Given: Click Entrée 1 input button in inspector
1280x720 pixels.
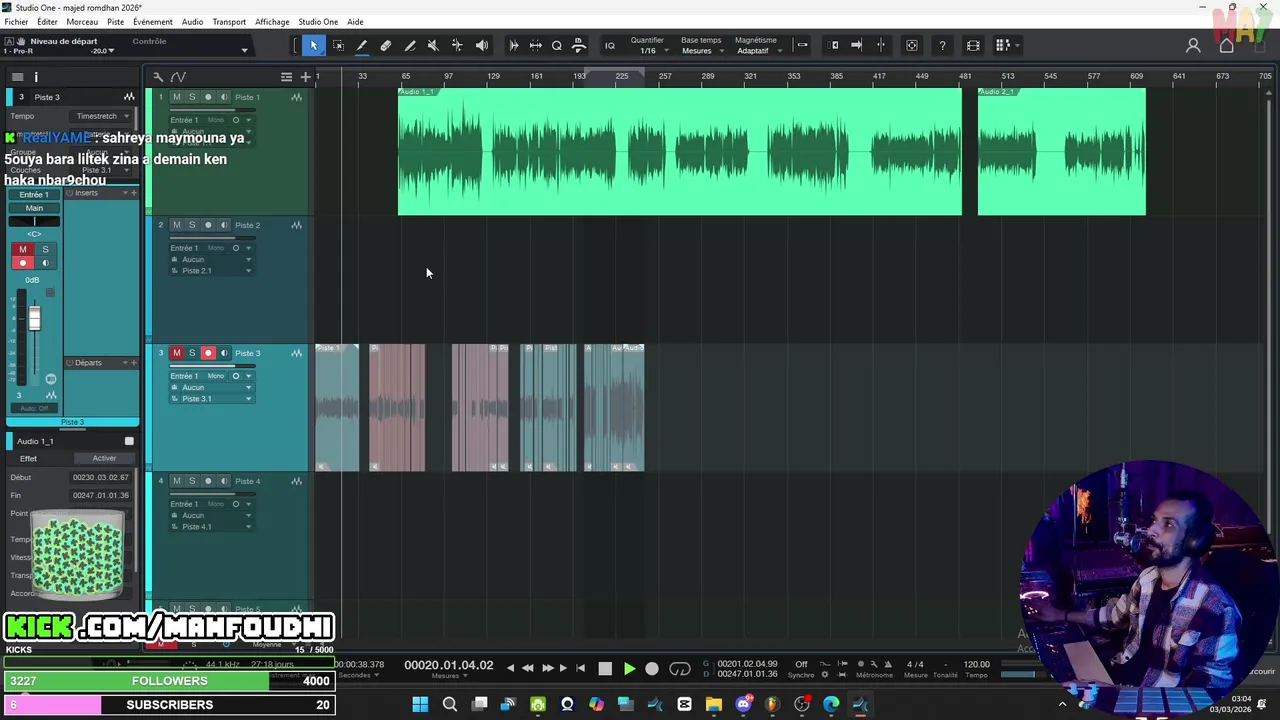Looking at the screenshot, I should coord(34,195).
